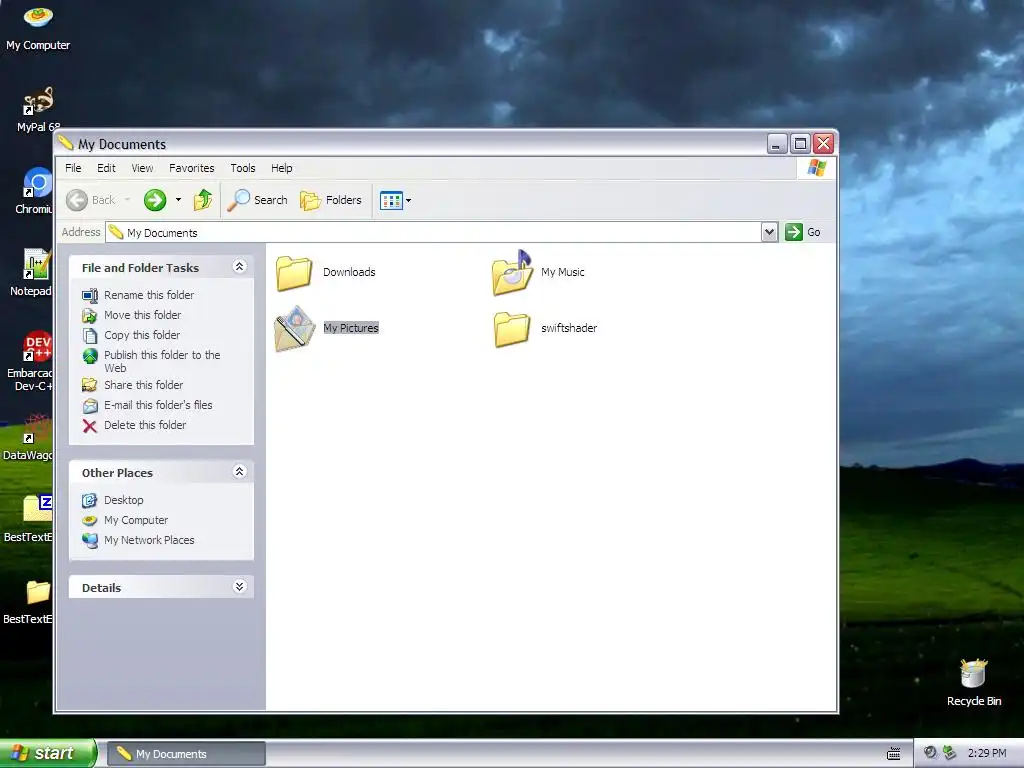1024x768 pixels.
Task: Open the Favorites menu
Action: (x=191, y=168)
